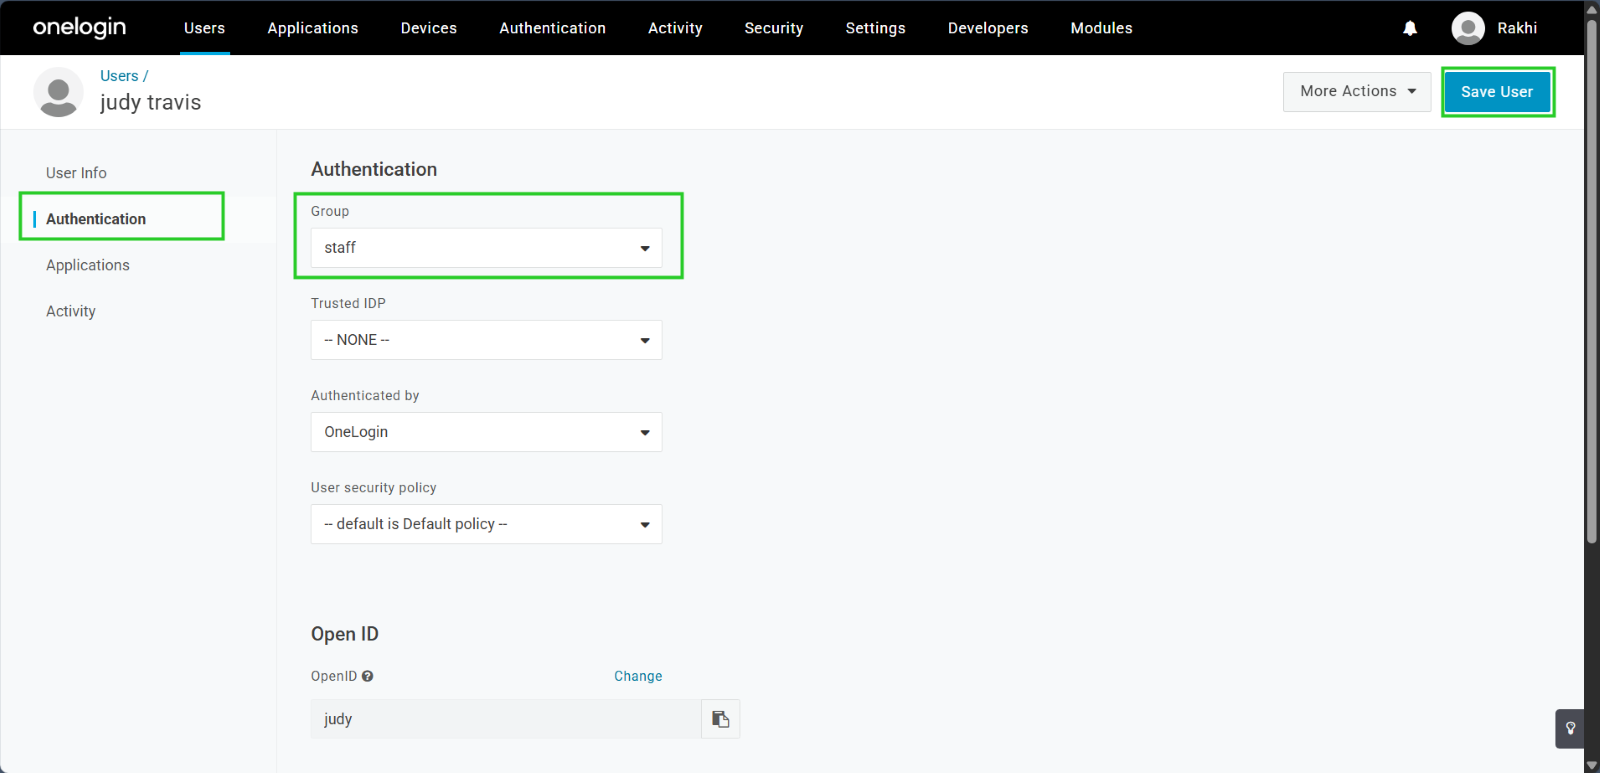Image resolution: width=1600 pixels, height=773 pixels.
Task: Click the Save User button
Action: coord(1497,91)
